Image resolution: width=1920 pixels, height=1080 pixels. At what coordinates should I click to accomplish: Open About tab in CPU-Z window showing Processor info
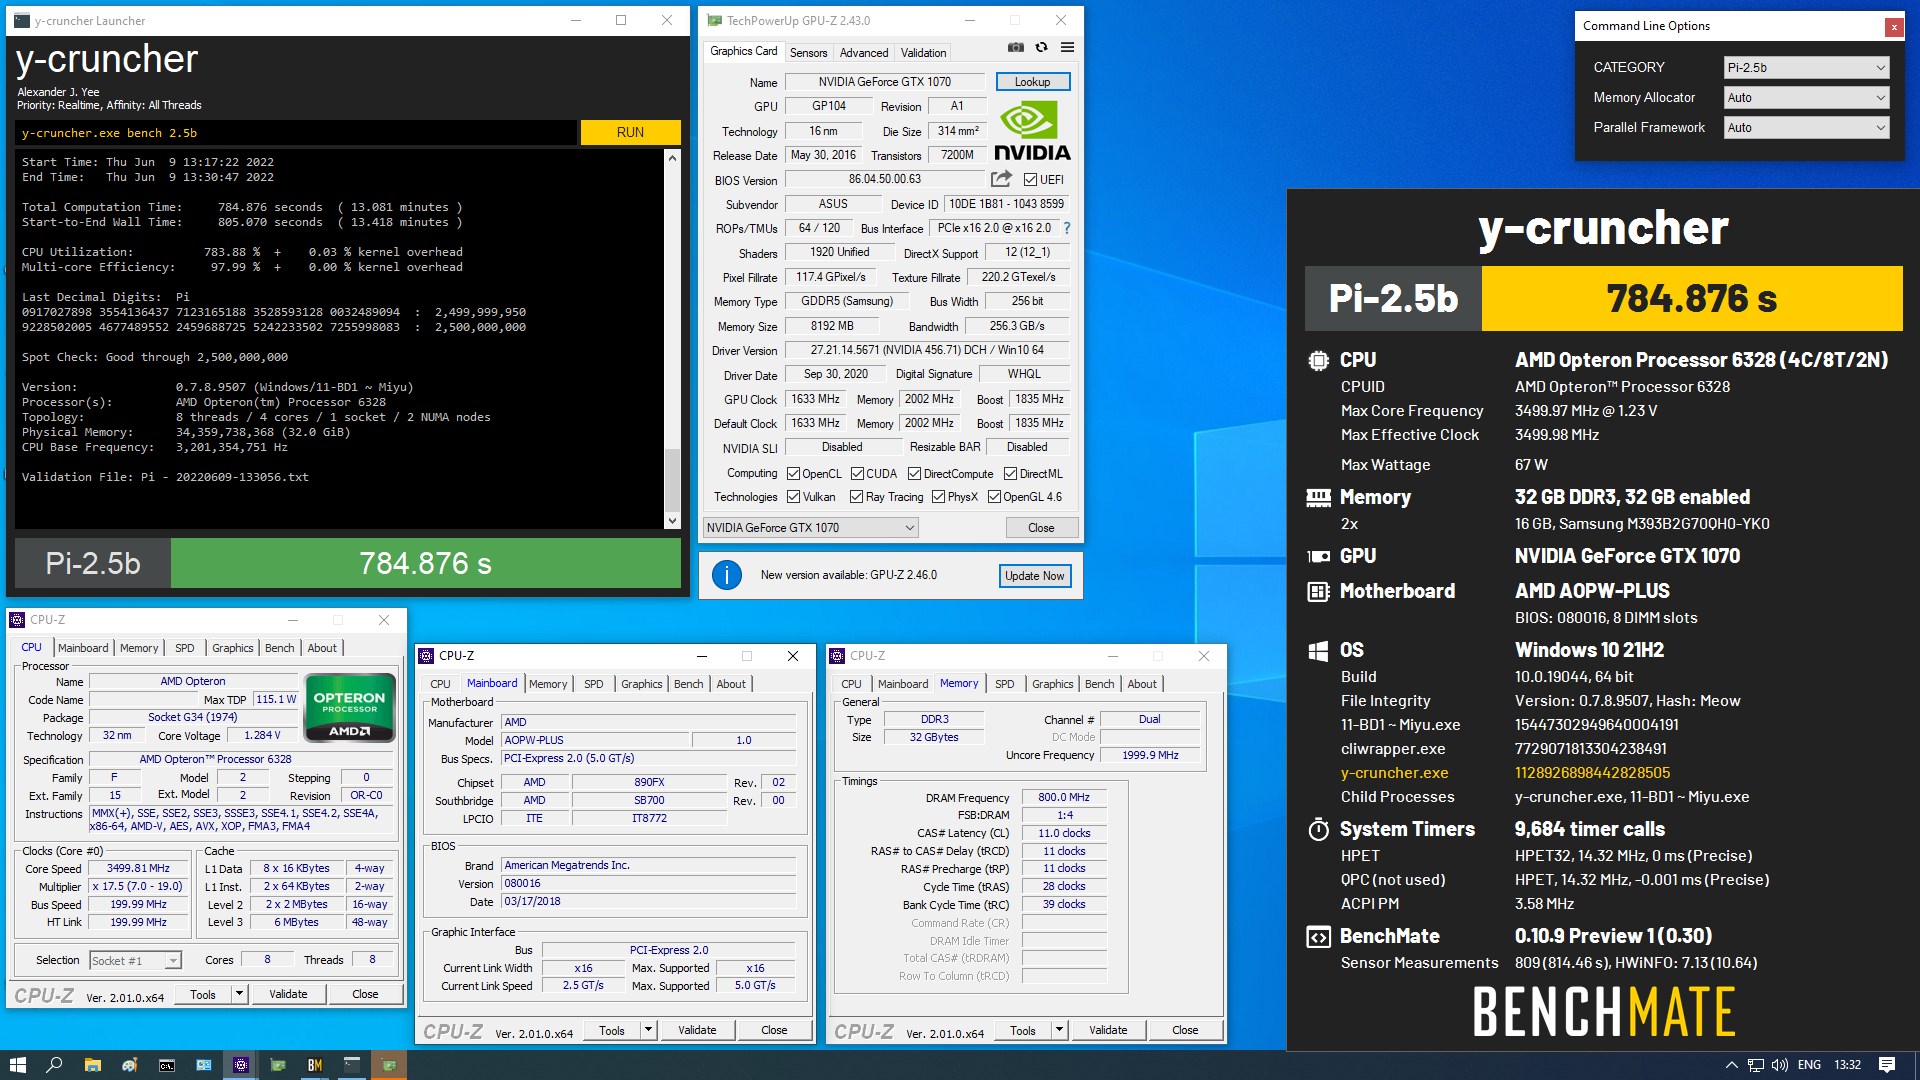(322, 648)
